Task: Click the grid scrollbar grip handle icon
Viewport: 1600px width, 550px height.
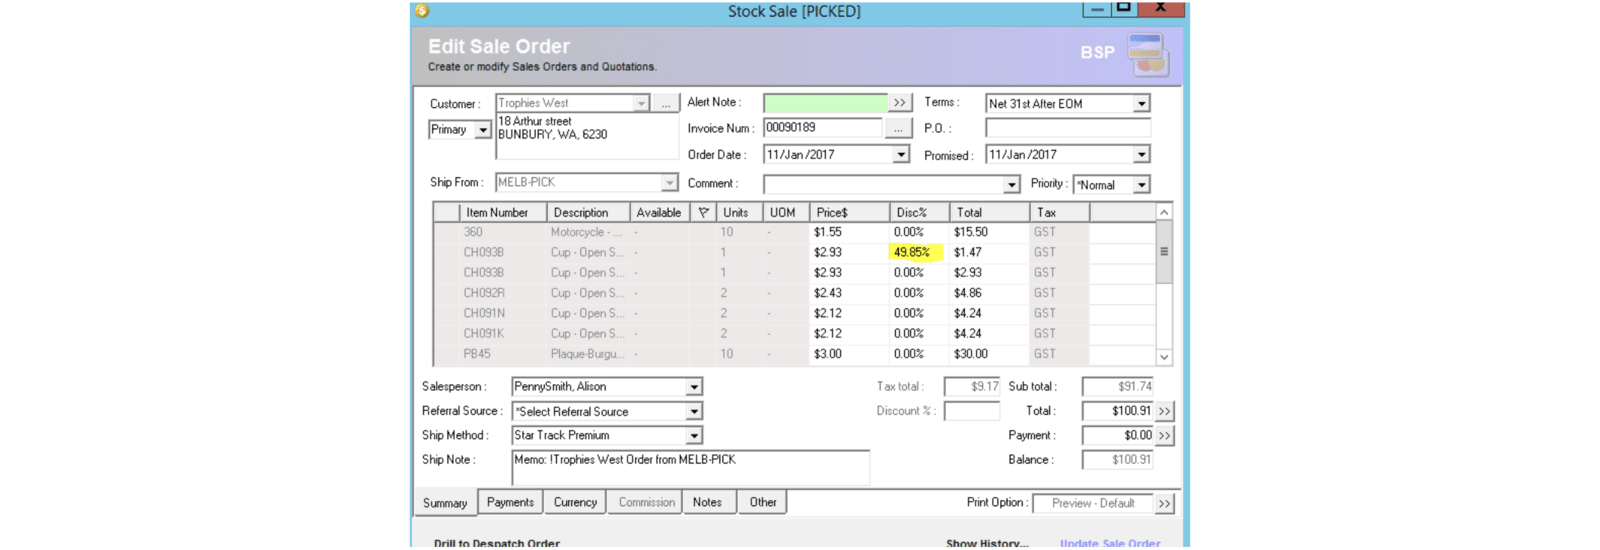Action: (x=1164, y=252)
